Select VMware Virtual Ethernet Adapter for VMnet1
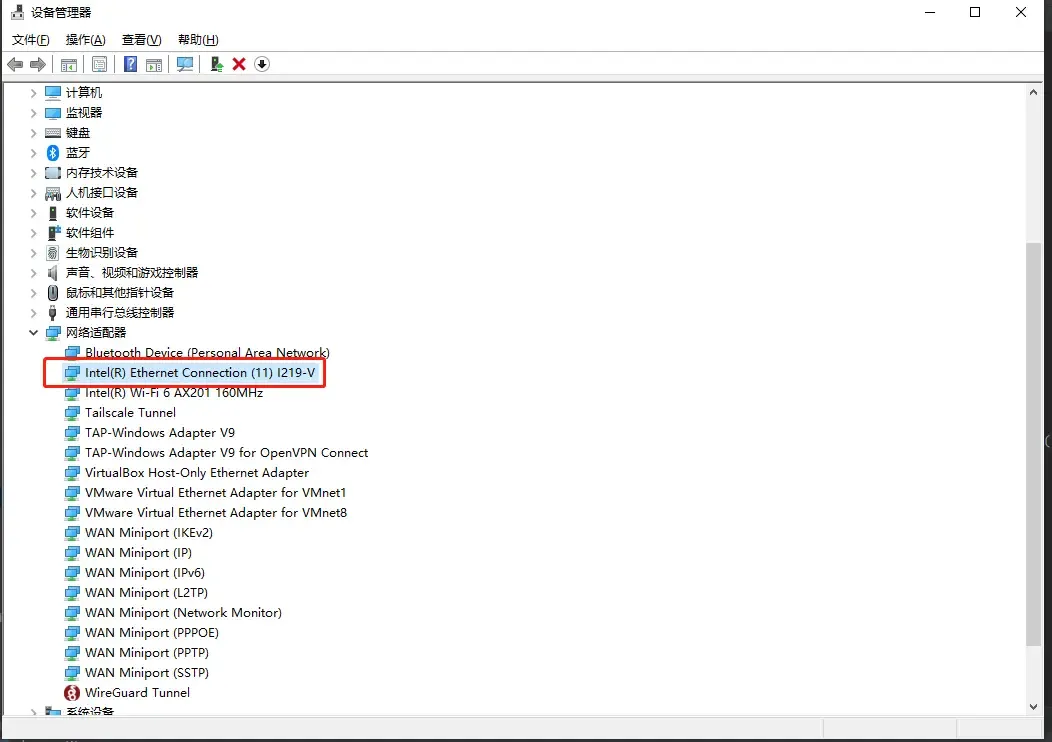 tap(215, 493)
